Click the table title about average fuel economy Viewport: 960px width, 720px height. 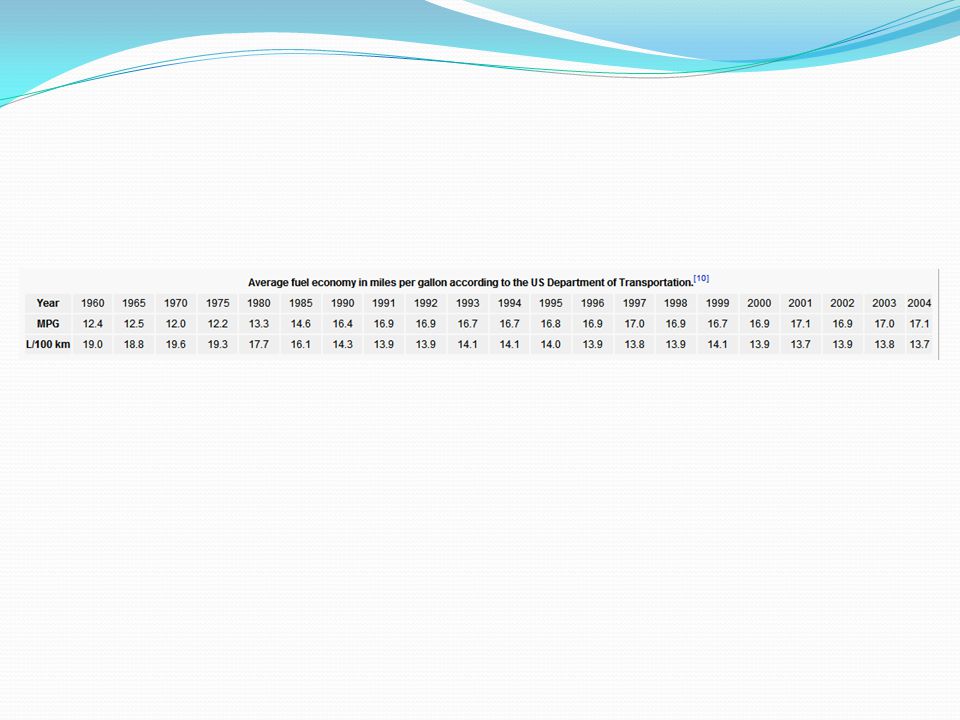(x=470, y=283)
